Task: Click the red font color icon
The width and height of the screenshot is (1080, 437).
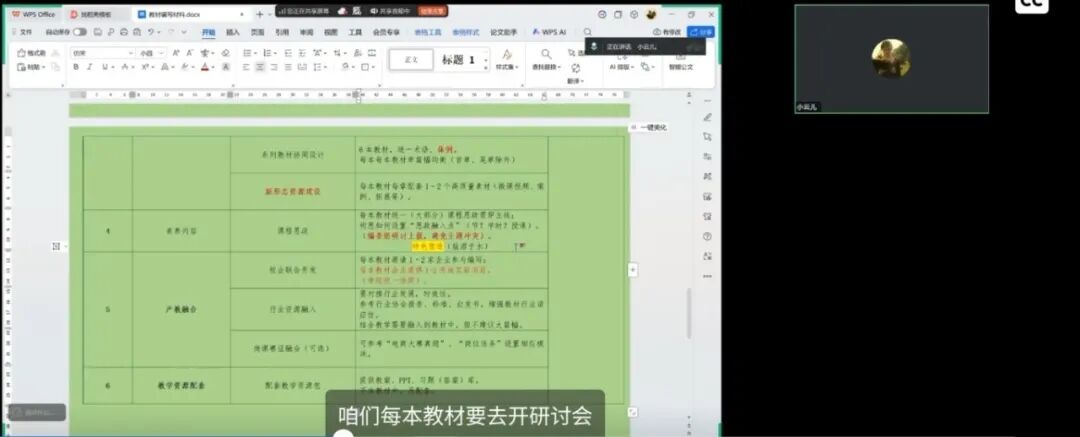Action: click(205, 67)
